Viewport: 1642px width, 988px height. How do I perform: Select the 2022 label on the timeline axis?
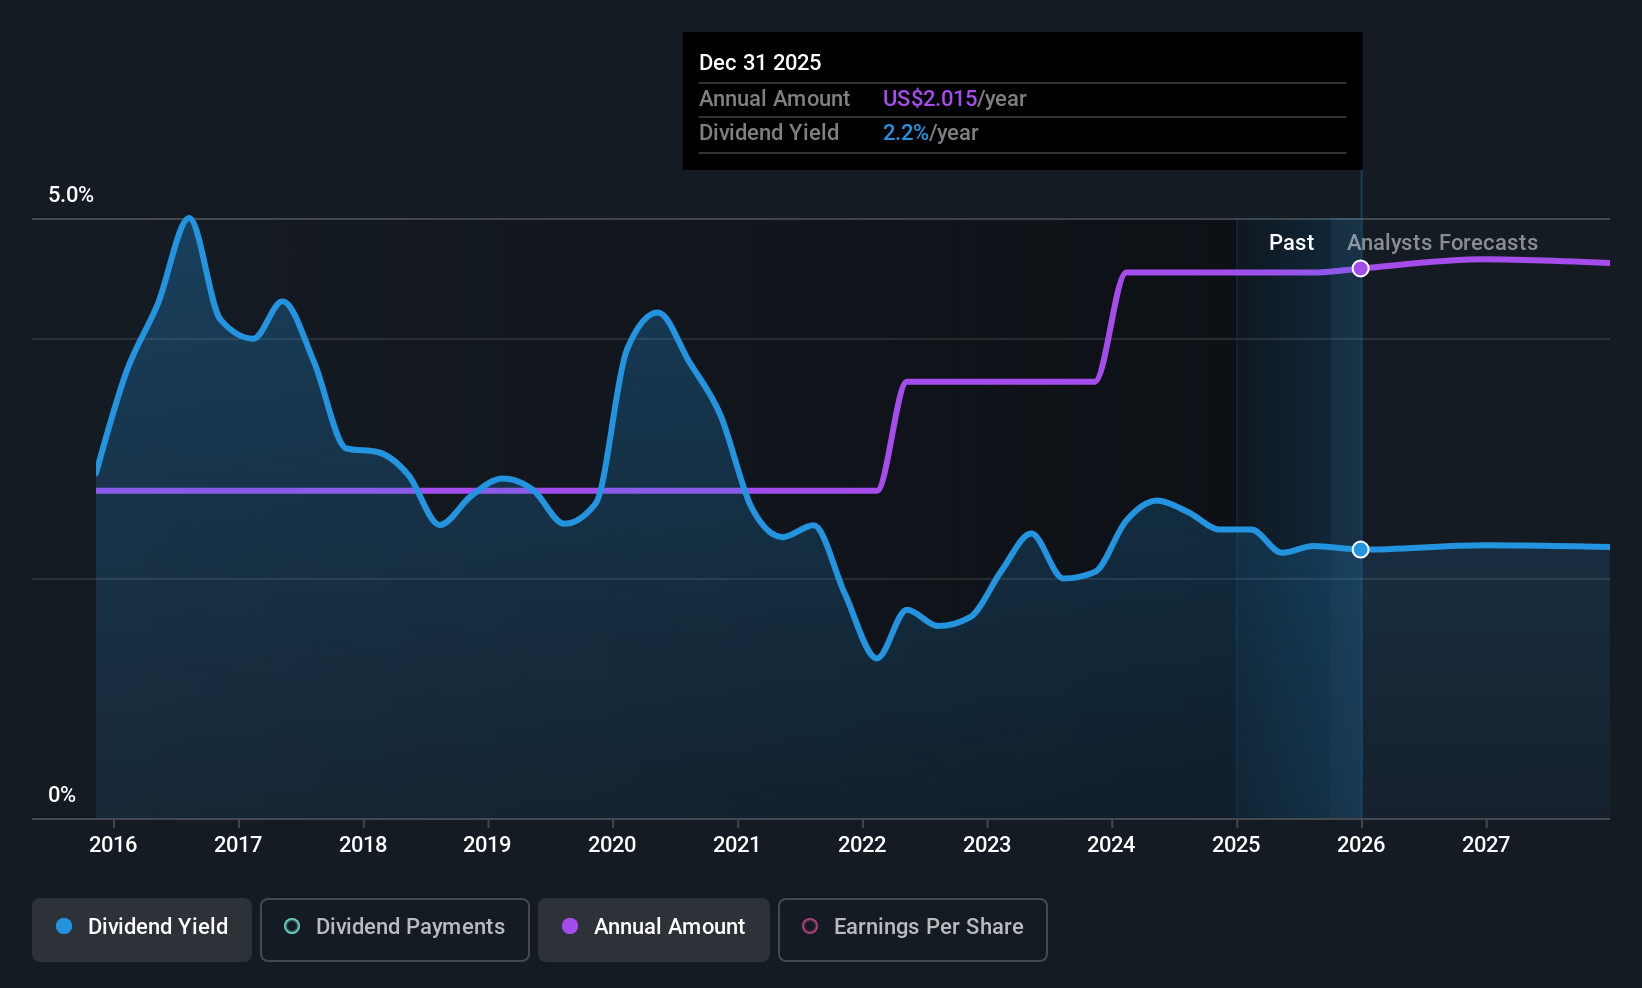pyautogui.click(x=862, y=844)
